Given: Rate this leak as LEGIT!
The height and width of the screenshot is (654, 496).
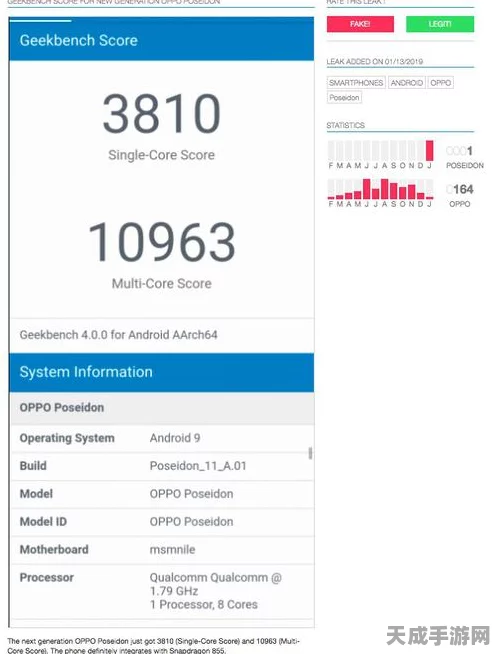Looking at the screenshot, I should pos(440,24).
